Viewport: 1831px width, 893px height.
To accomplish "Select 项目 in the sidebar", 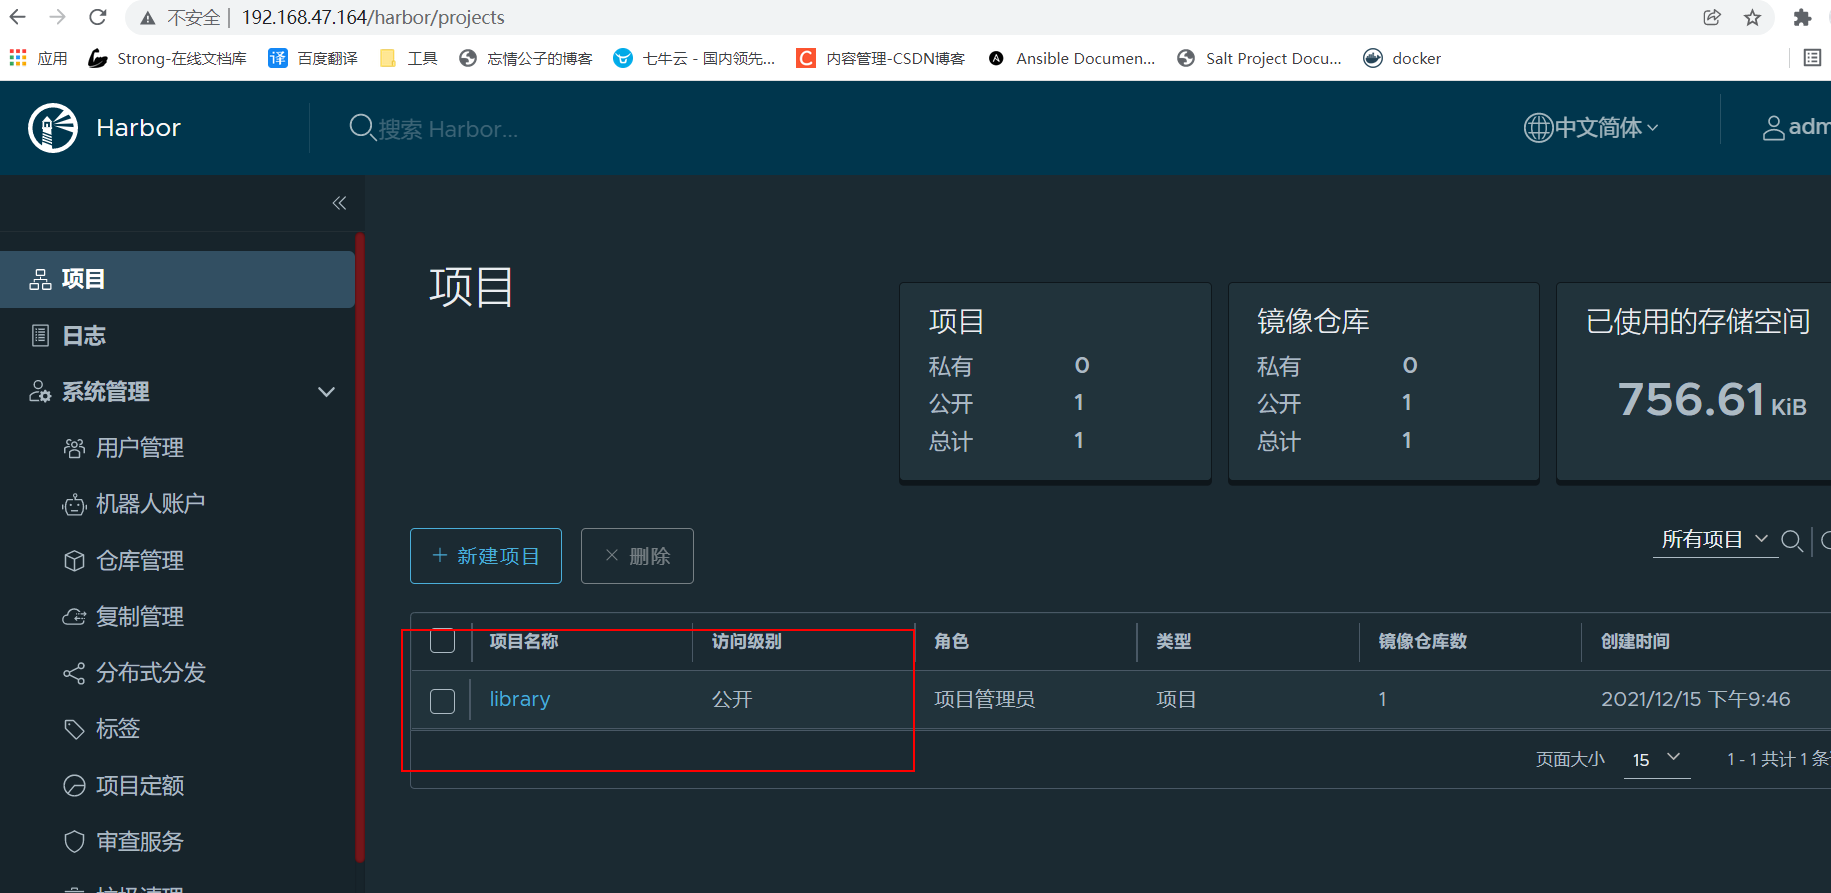I will click(177, 279).
